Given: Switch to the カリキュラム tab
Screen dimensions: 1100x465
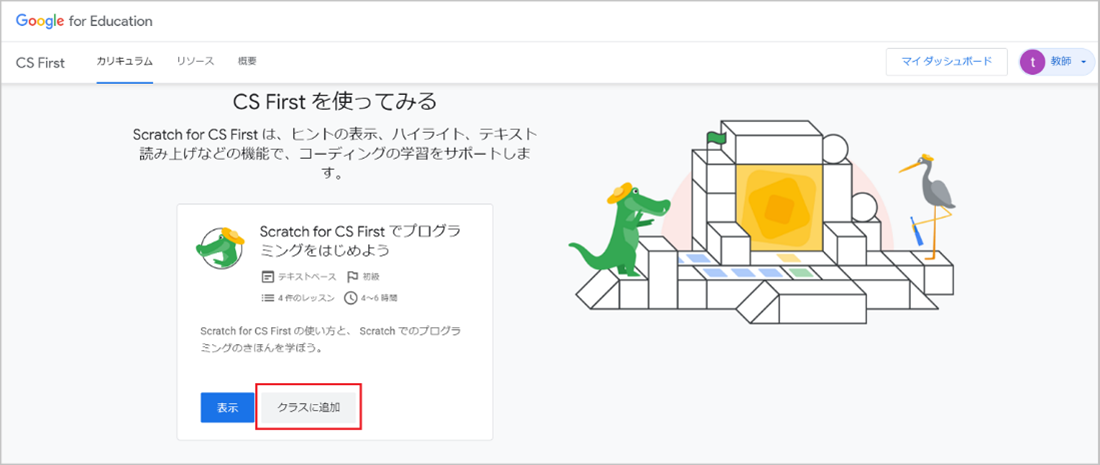Looking at the screenshot, I should (x=125, y=61).
